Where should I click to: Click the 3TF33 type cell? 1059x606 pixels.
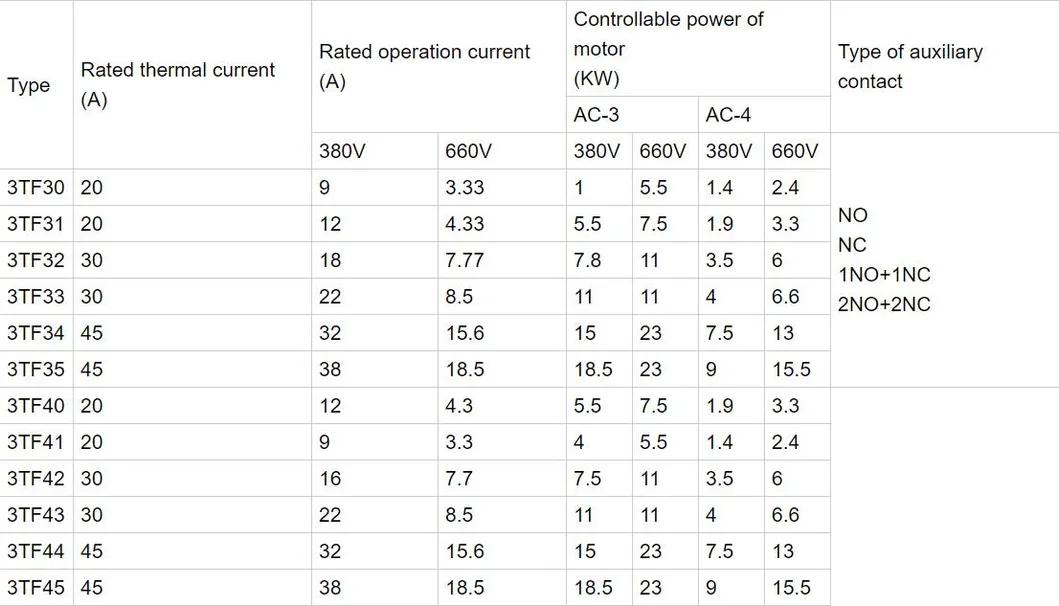point(36,297)
